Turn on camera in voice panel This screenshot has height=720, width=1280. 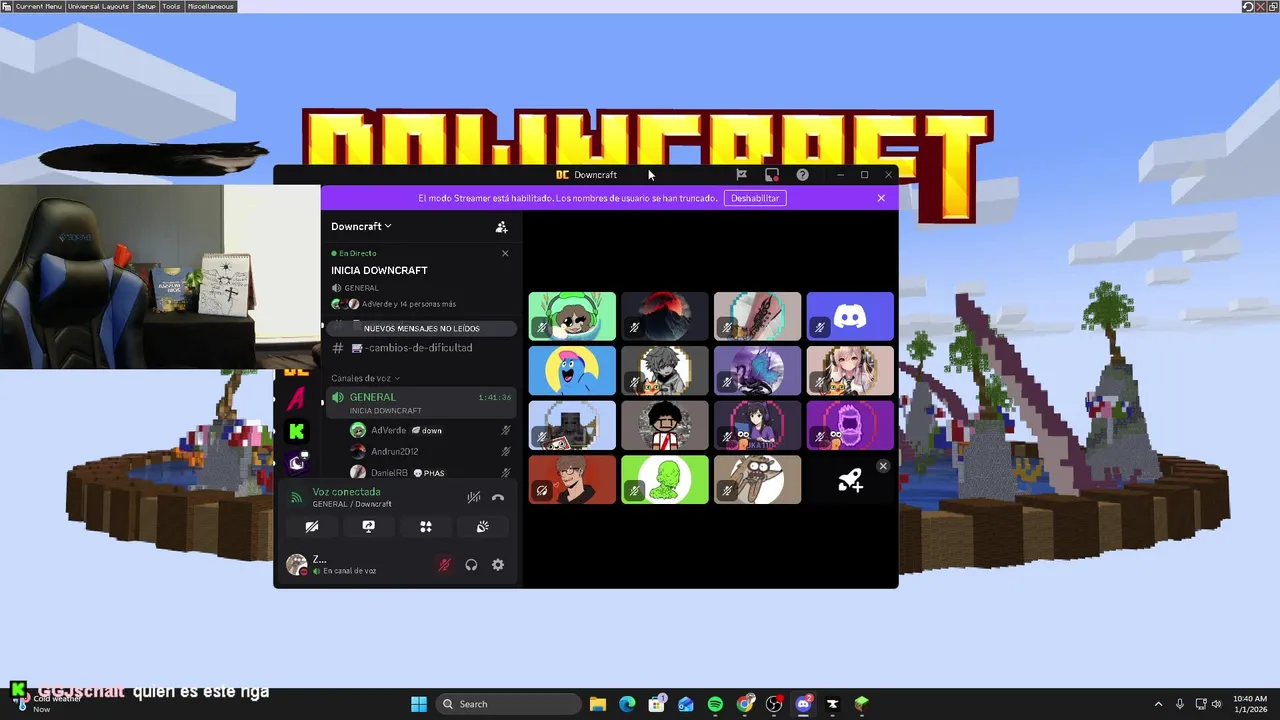point(312,527)
